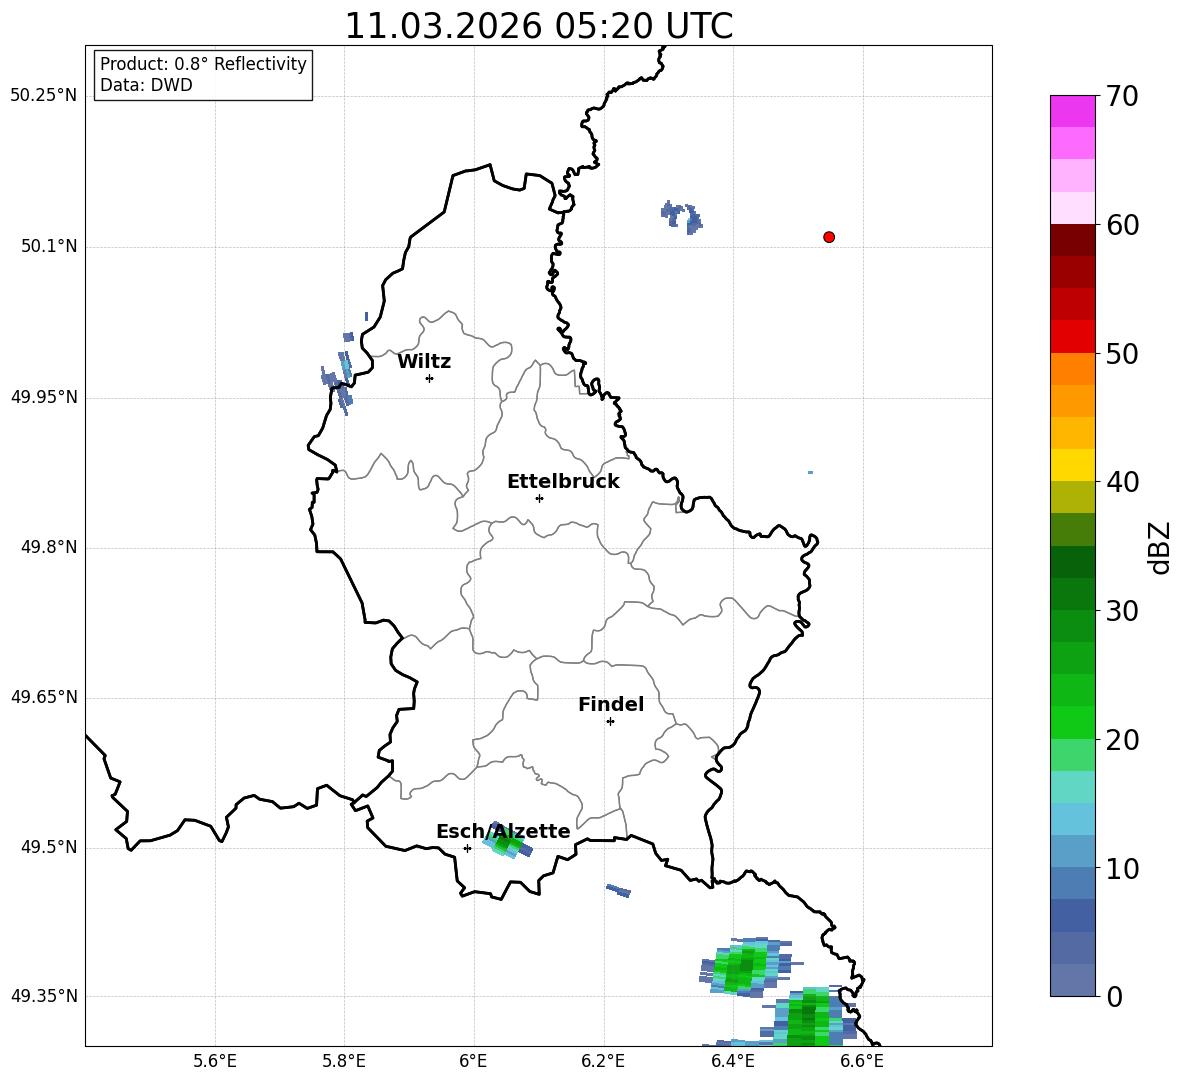Image resolution: width=1184 pixels, height=1081 pixels.
Task: Click the 49.35°N latitude label
Action: point(44,996)
